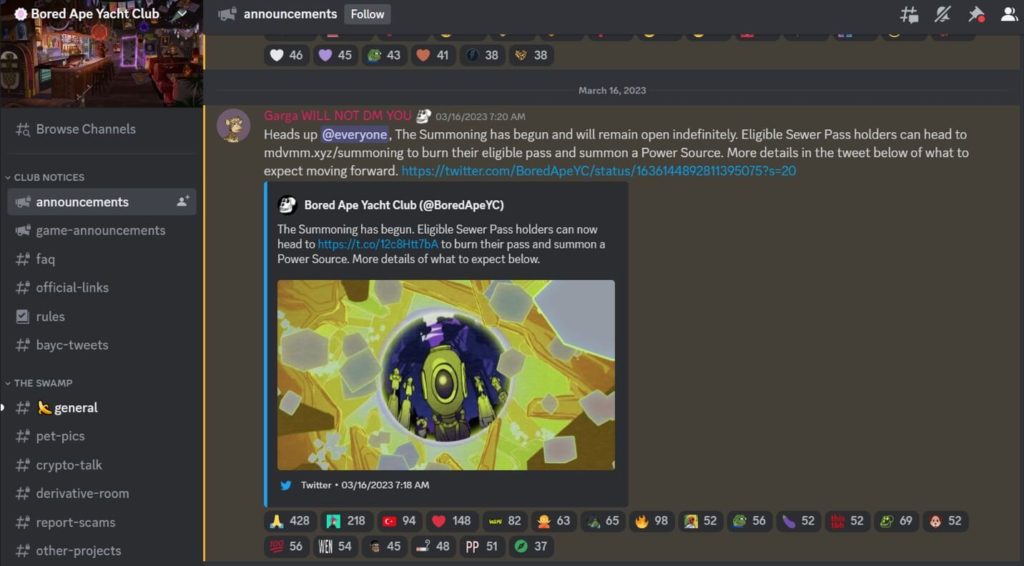Toggle 100 emoji reaction with 56
Screen dimensions: 1024x566
(287, 546)
